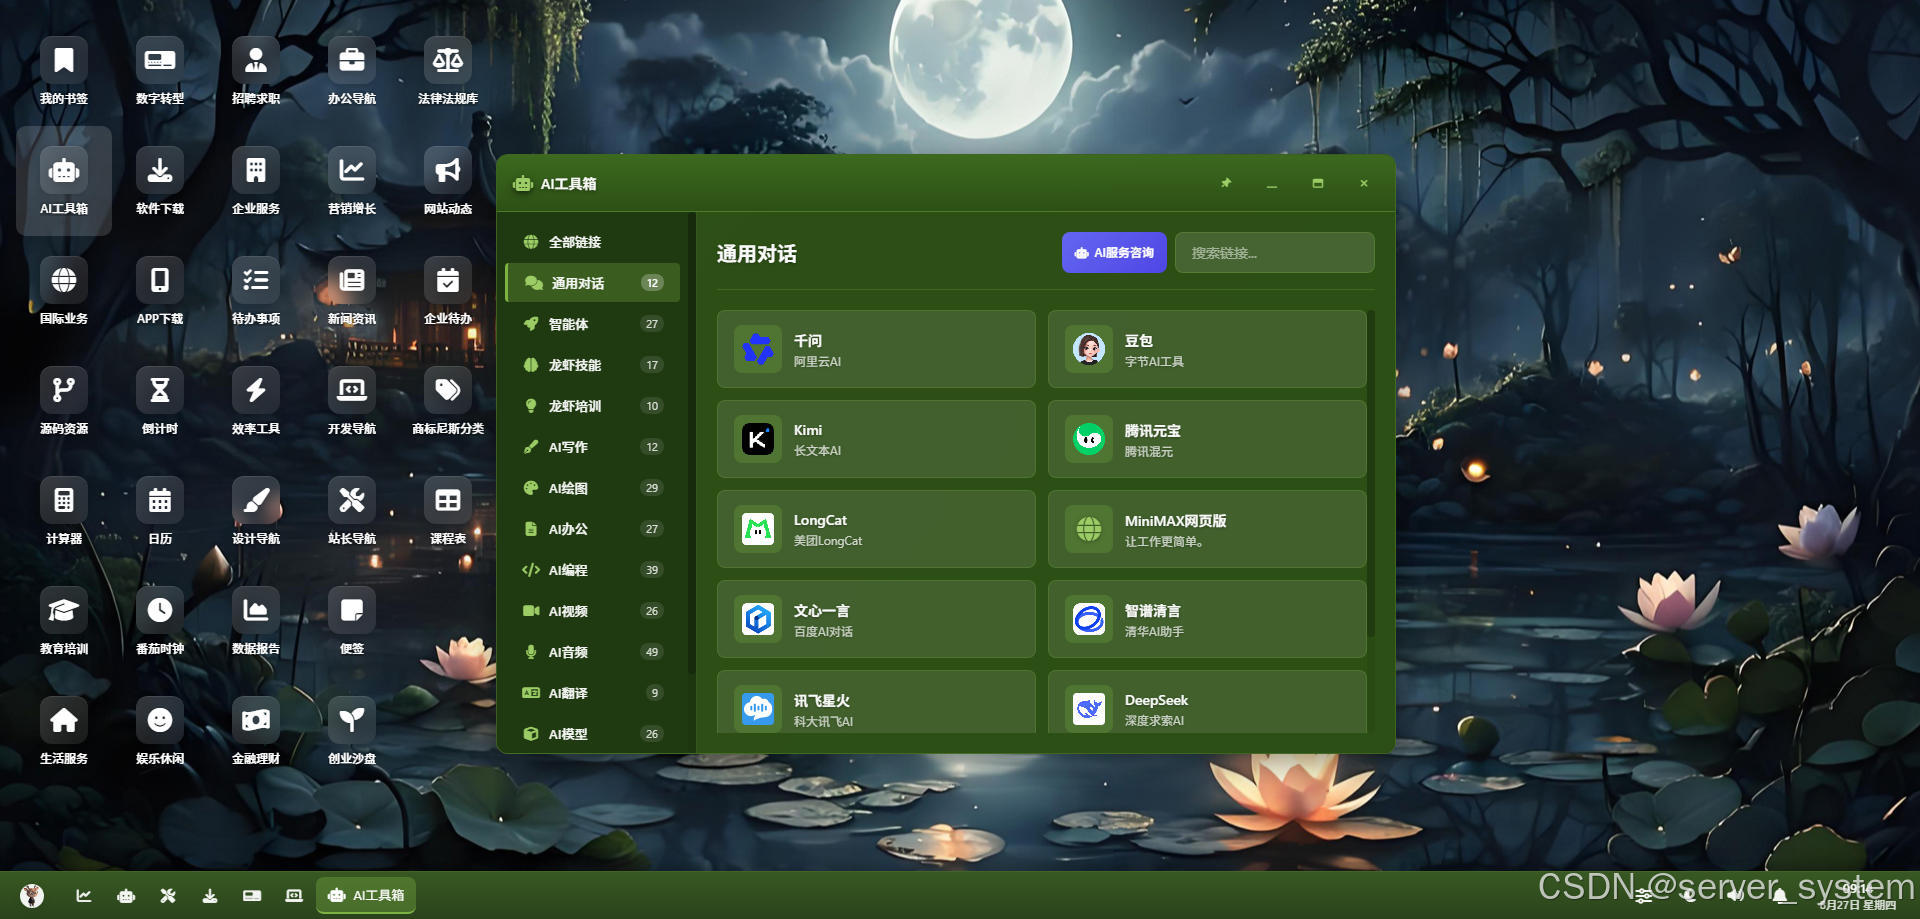Visit the Kimi 长文本AI card
This screenshot has width=1920, height=919.
[876, 439]
